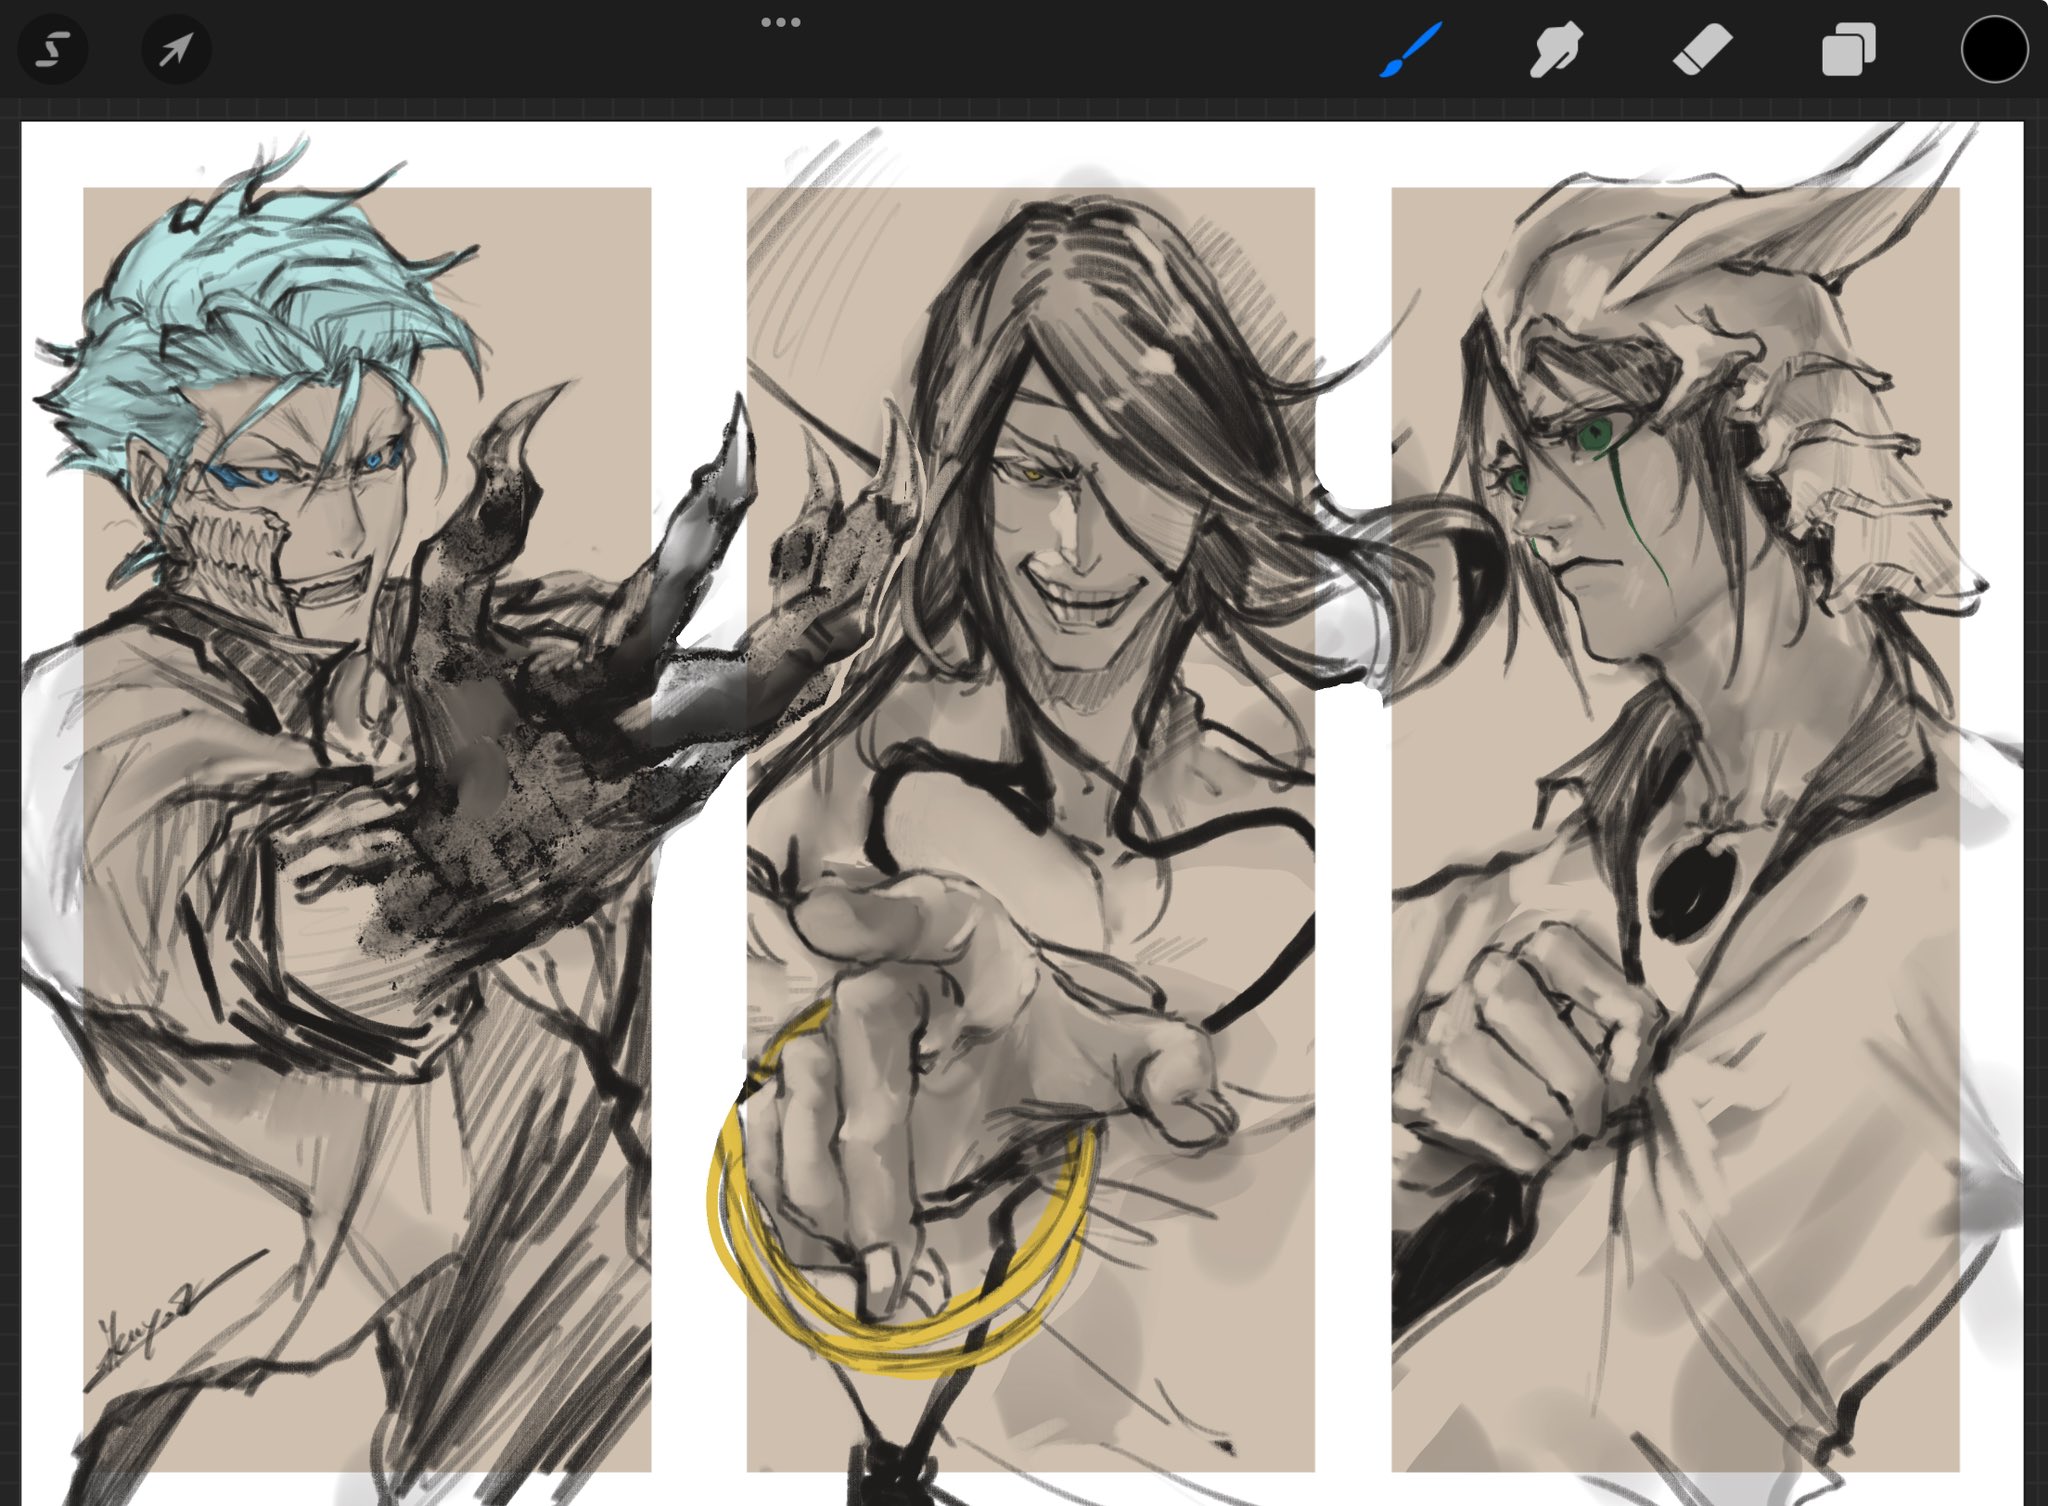Open the active color picker circle
Viewport: 2048px width, 1506px height.
1994,49
